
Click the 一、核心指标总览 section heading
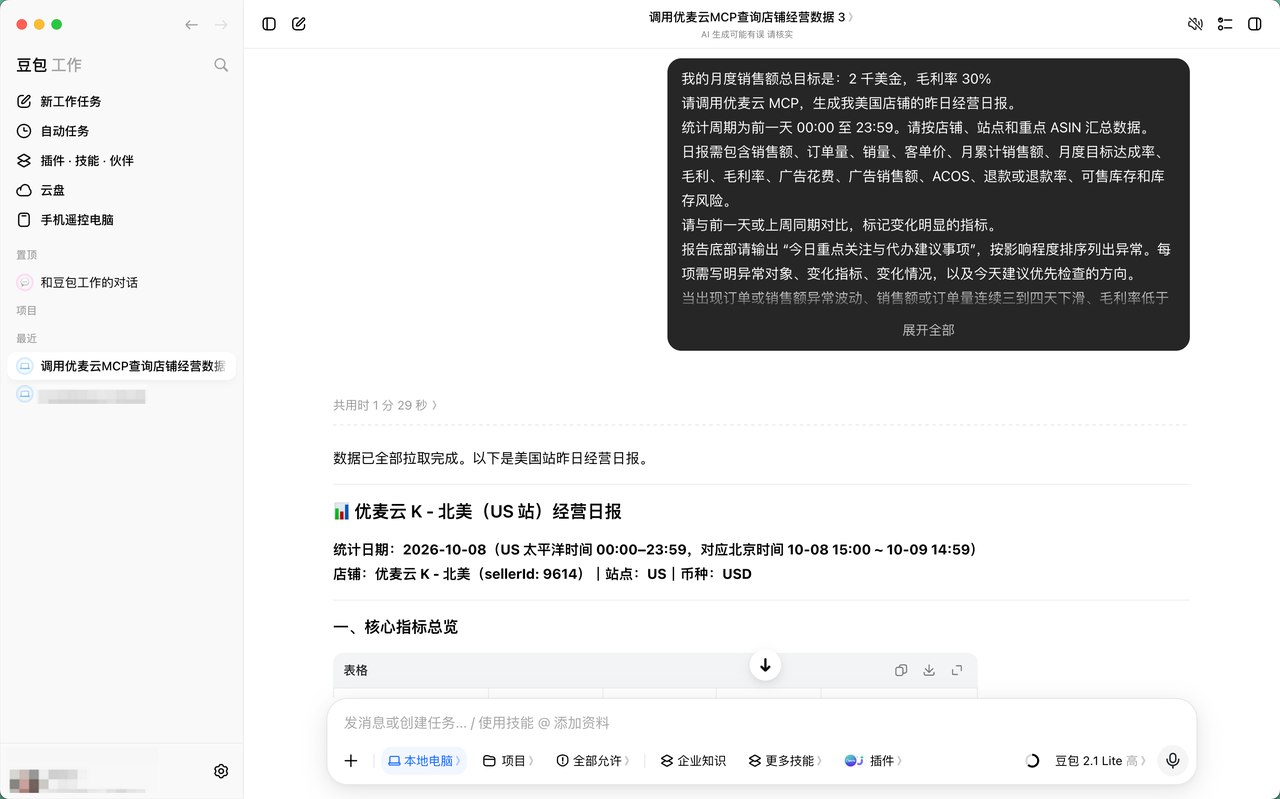pos(395,627)
